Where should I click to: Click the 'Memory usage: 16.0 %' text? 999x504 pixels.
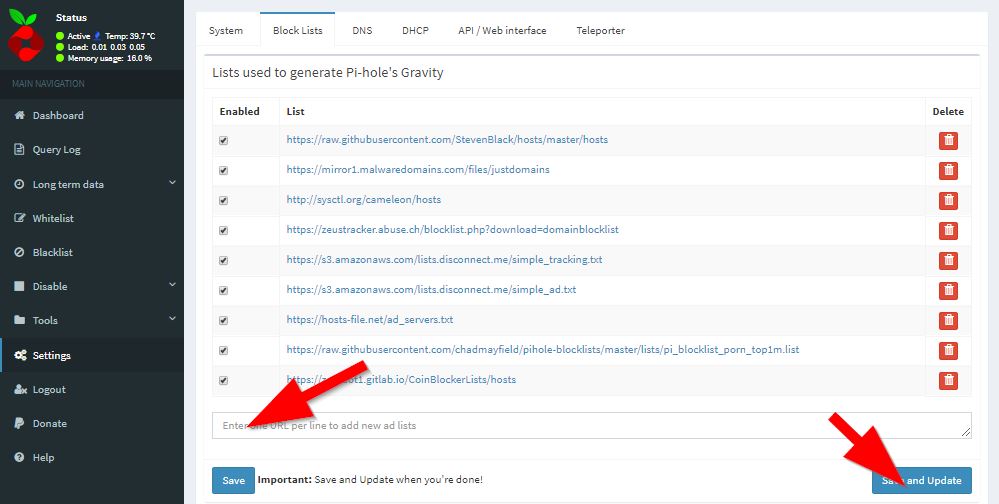[110, 58]
